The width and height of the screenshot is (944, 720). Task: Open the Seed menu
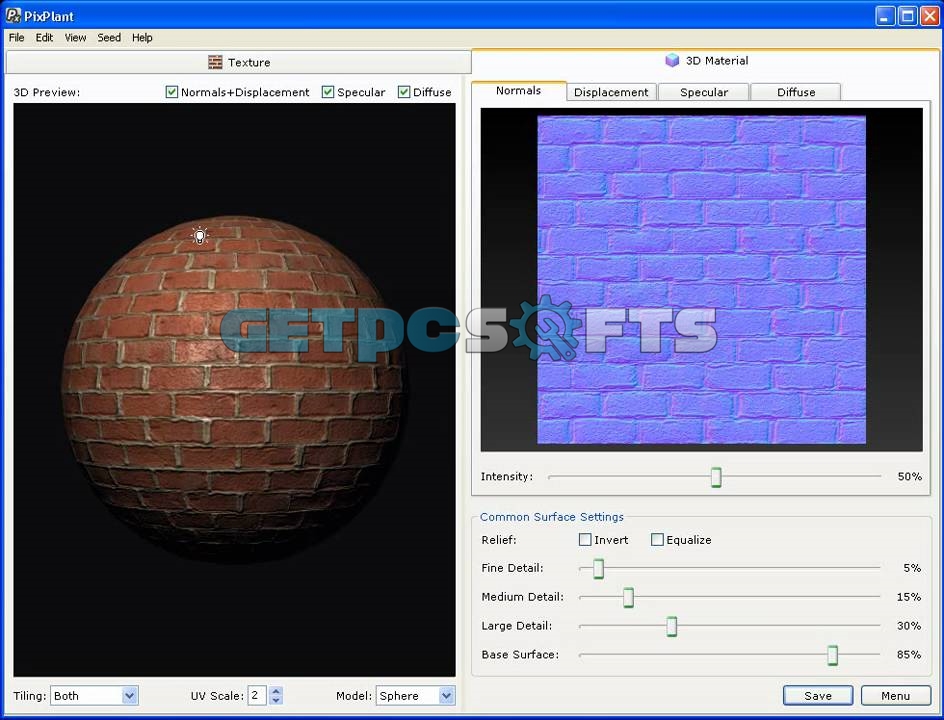click(109, 37)
